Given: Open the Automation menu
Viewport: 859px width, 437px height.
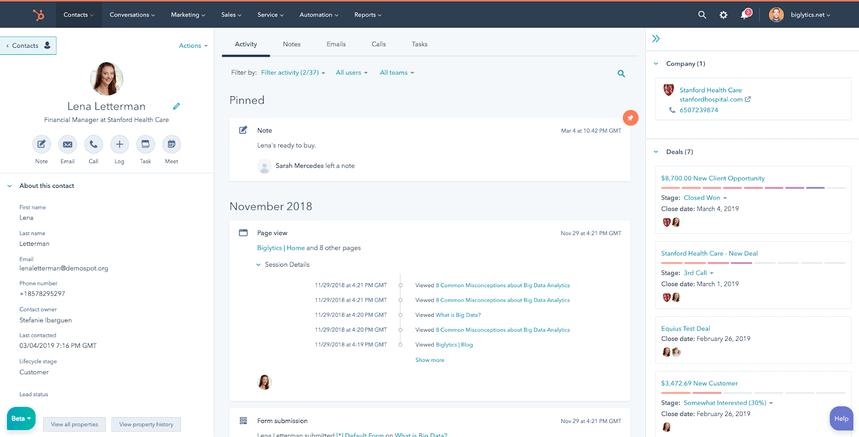Looking at the screenshot, I should coord(319,15).
